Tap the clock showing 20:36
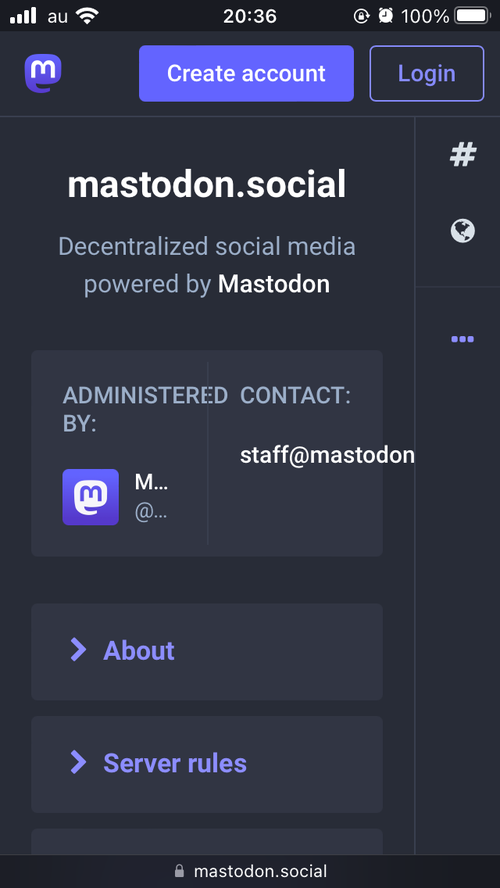 tap(250, 16)
